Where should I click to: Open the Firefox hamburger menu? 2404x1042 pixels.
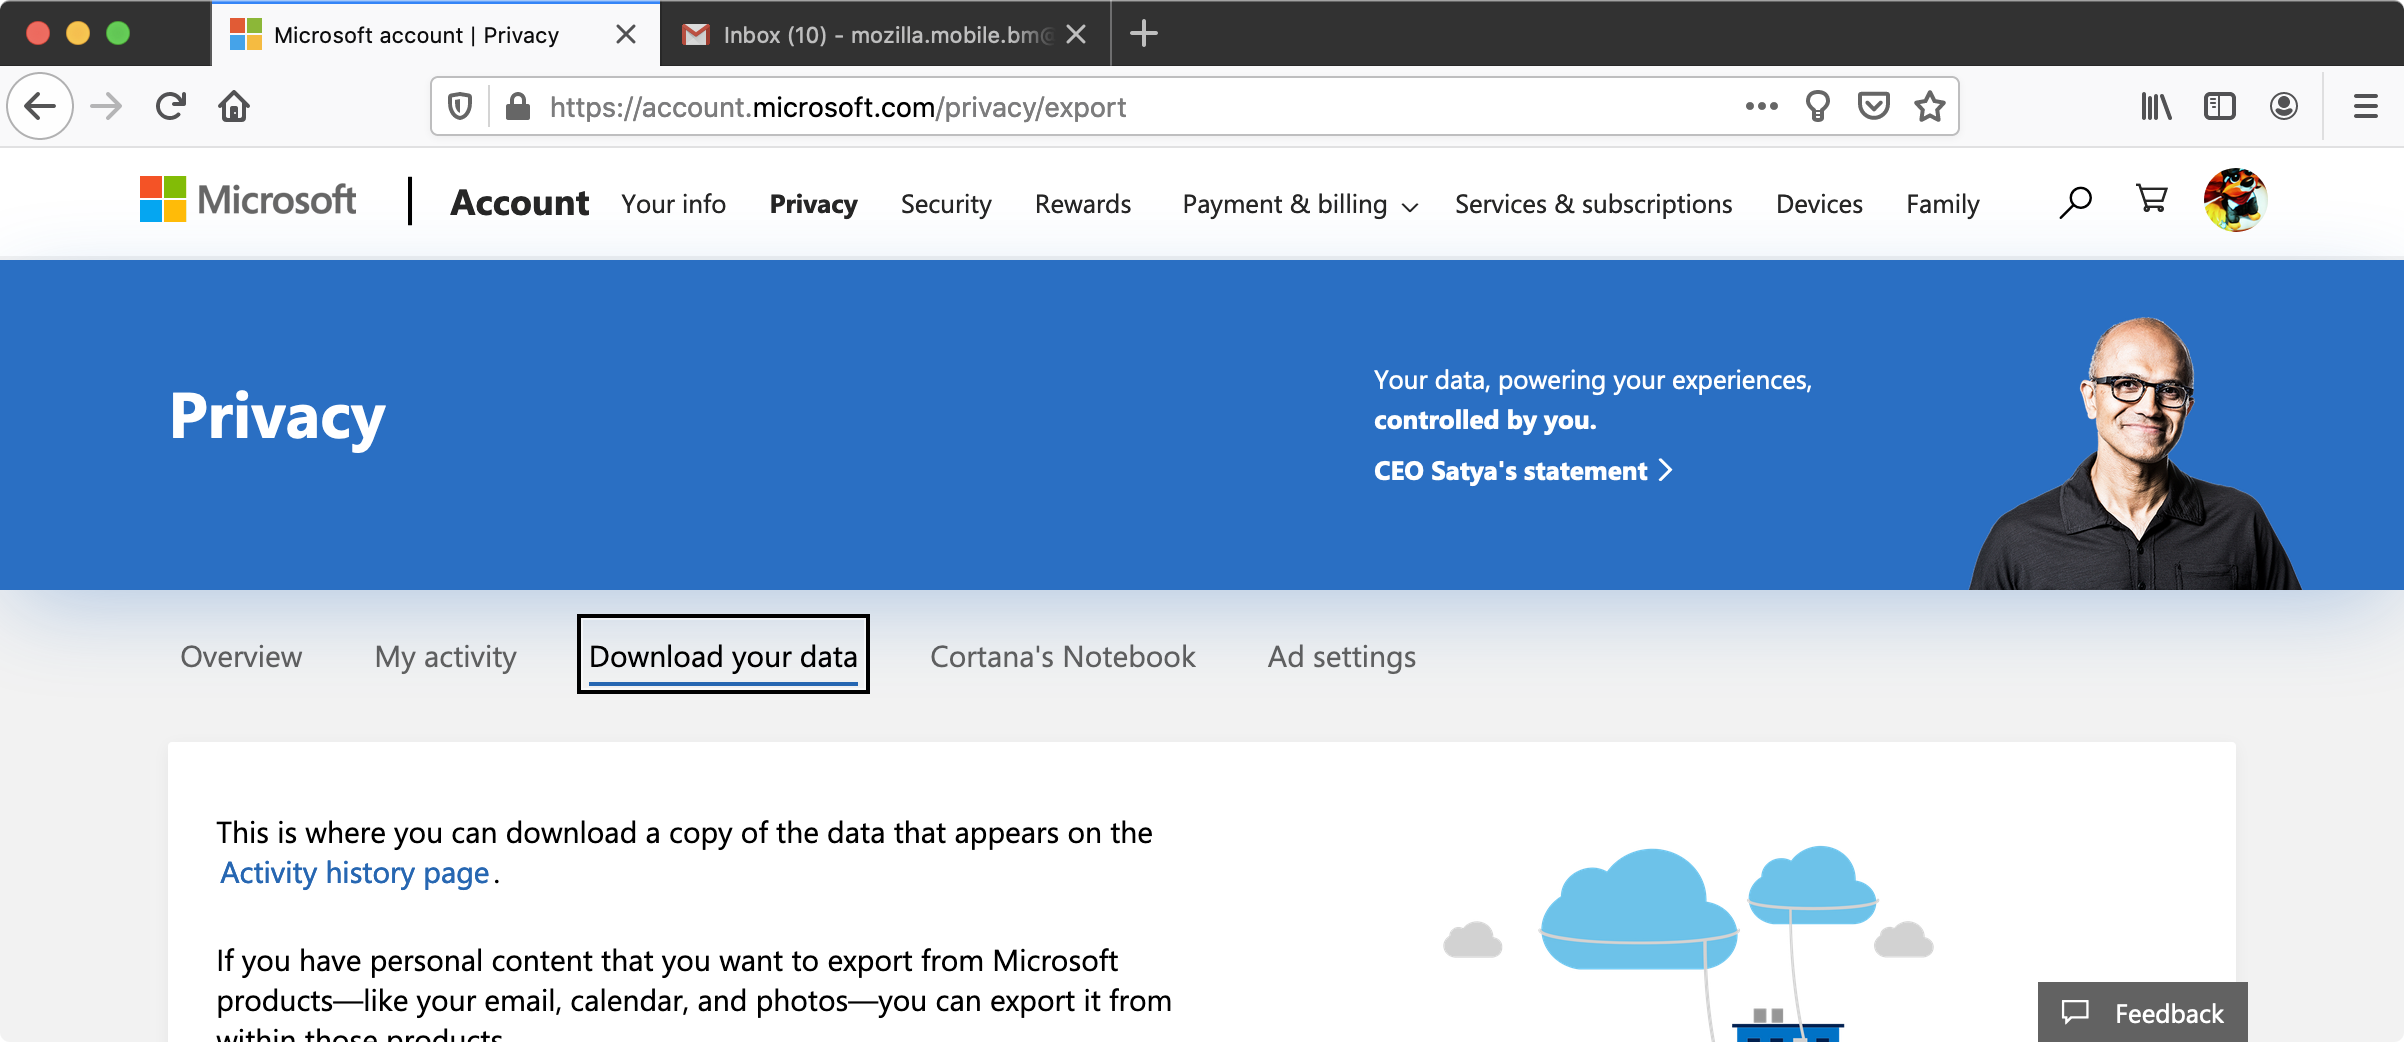[2365, 106]
